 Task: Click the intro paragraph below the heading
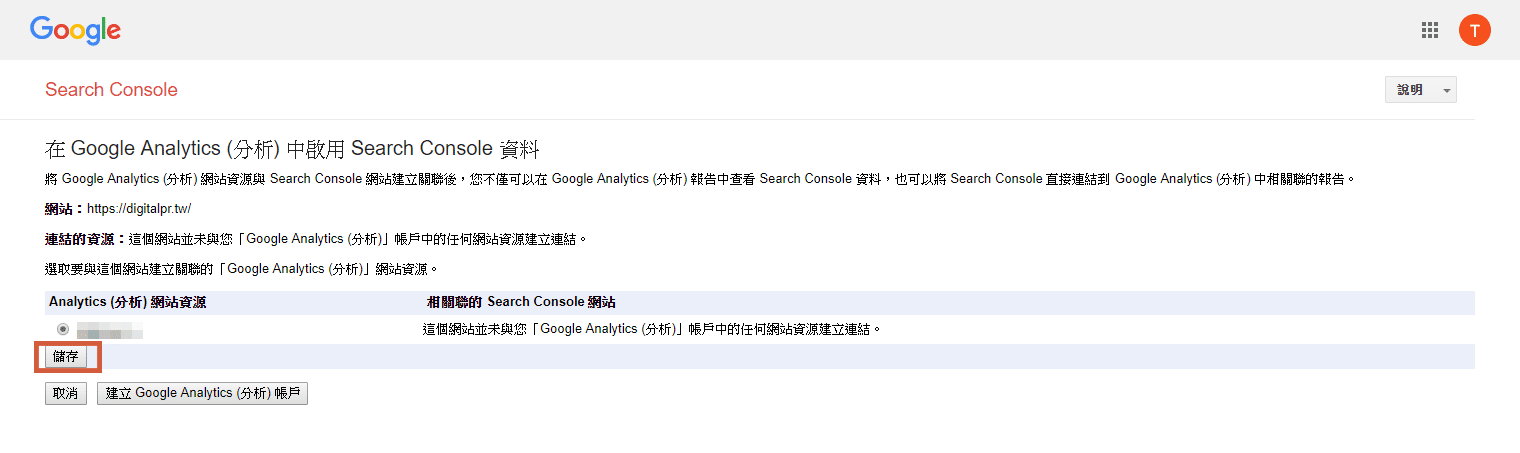pyautogui.click(x=700, y=179)
